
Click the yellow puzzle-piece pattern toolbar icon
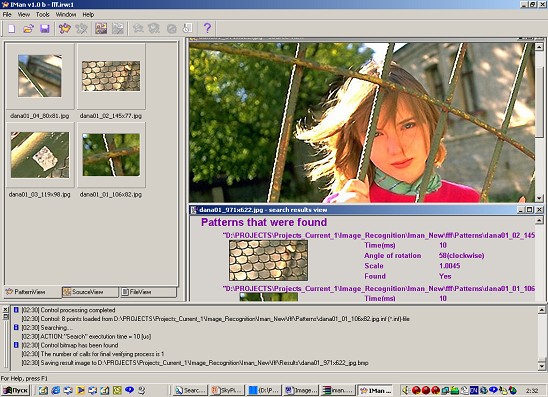(x=65, y=29)
